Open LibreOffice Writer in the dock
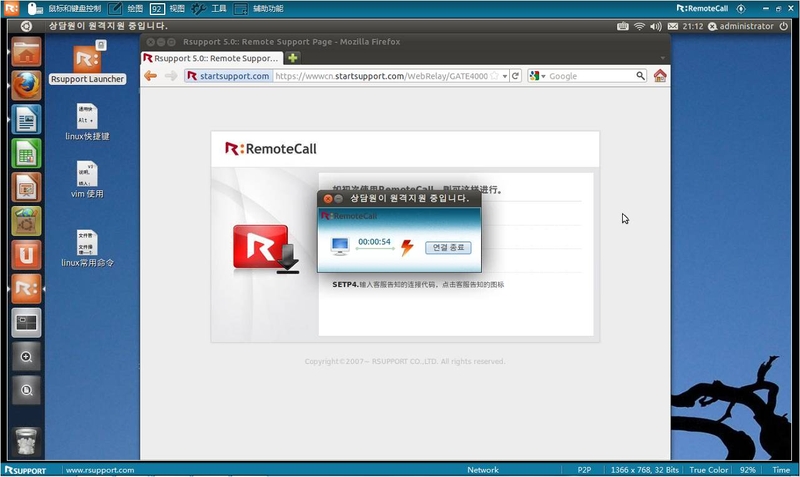 point(26,119)
